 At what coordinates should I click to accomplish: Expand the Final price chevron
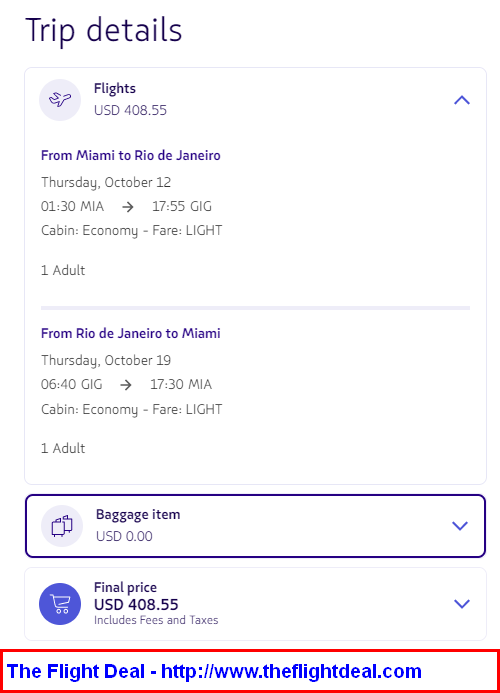(x=462, y=604)
